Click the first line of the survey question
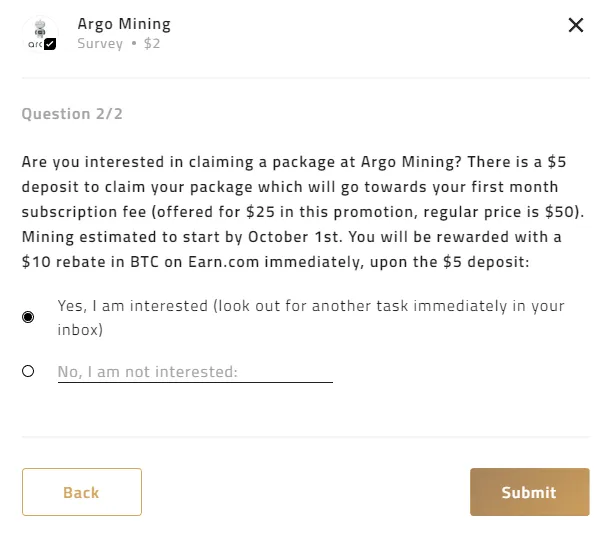Image resolution: width=610 pixels, height=538 pixels. click(x=294, y=162)
